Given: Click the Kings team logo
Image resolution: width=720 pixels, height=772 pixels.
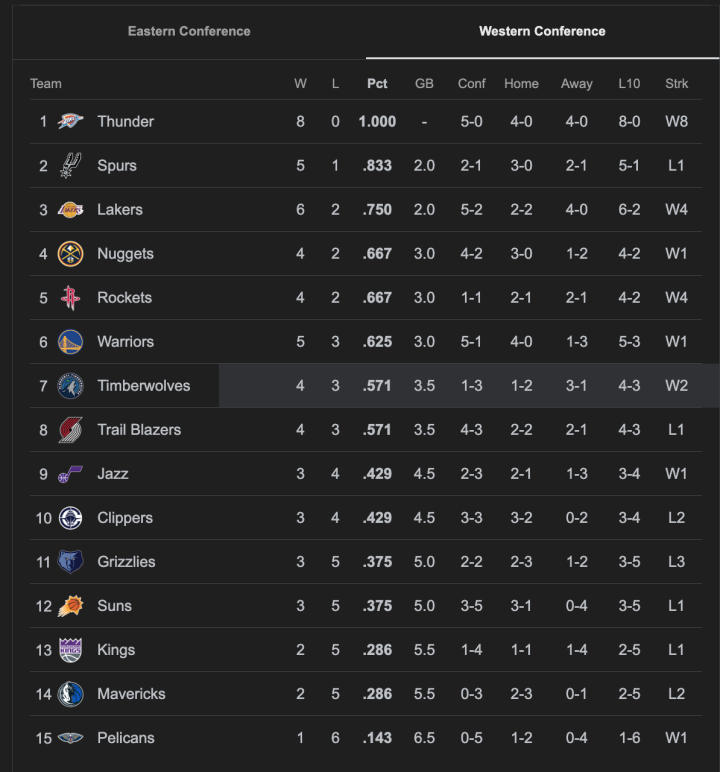Looking at the screenshot, I should pos(70,650).
